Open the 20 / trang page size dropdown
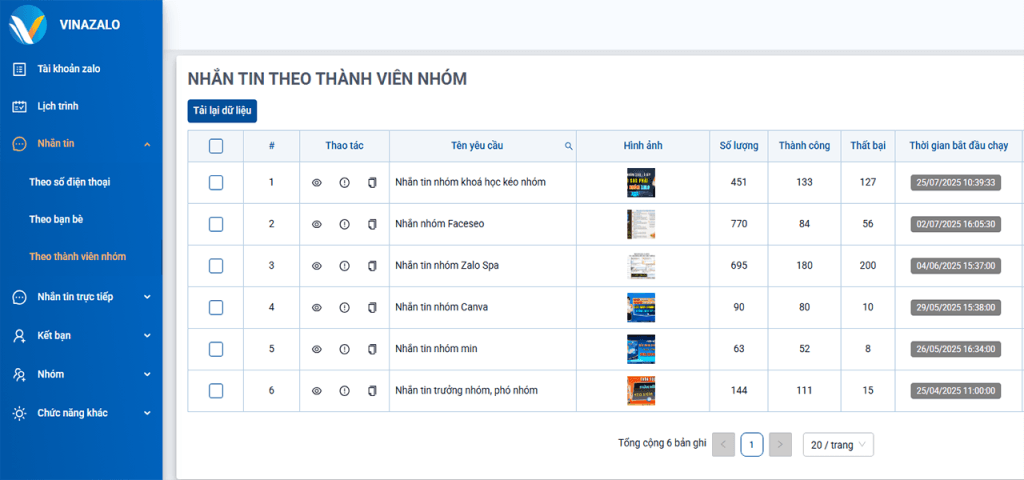 (x=838, y=444)
